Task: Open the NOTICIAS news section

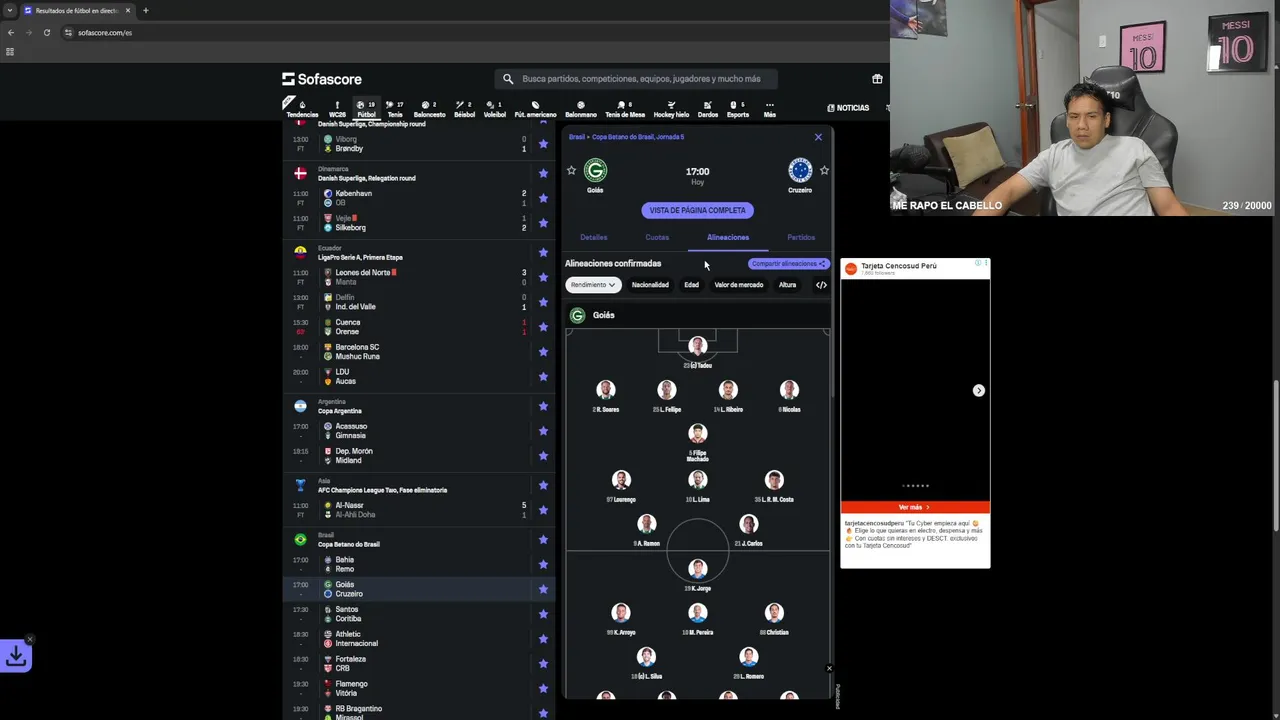Action: [x=848, y=108]
